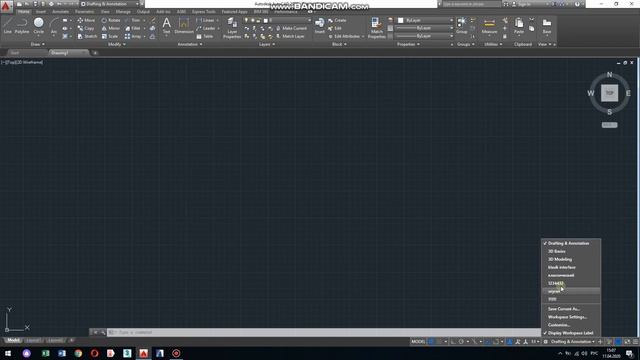Screen dimensions: 640x360
Task: Click the Group tool
Action: coord(461,25)
